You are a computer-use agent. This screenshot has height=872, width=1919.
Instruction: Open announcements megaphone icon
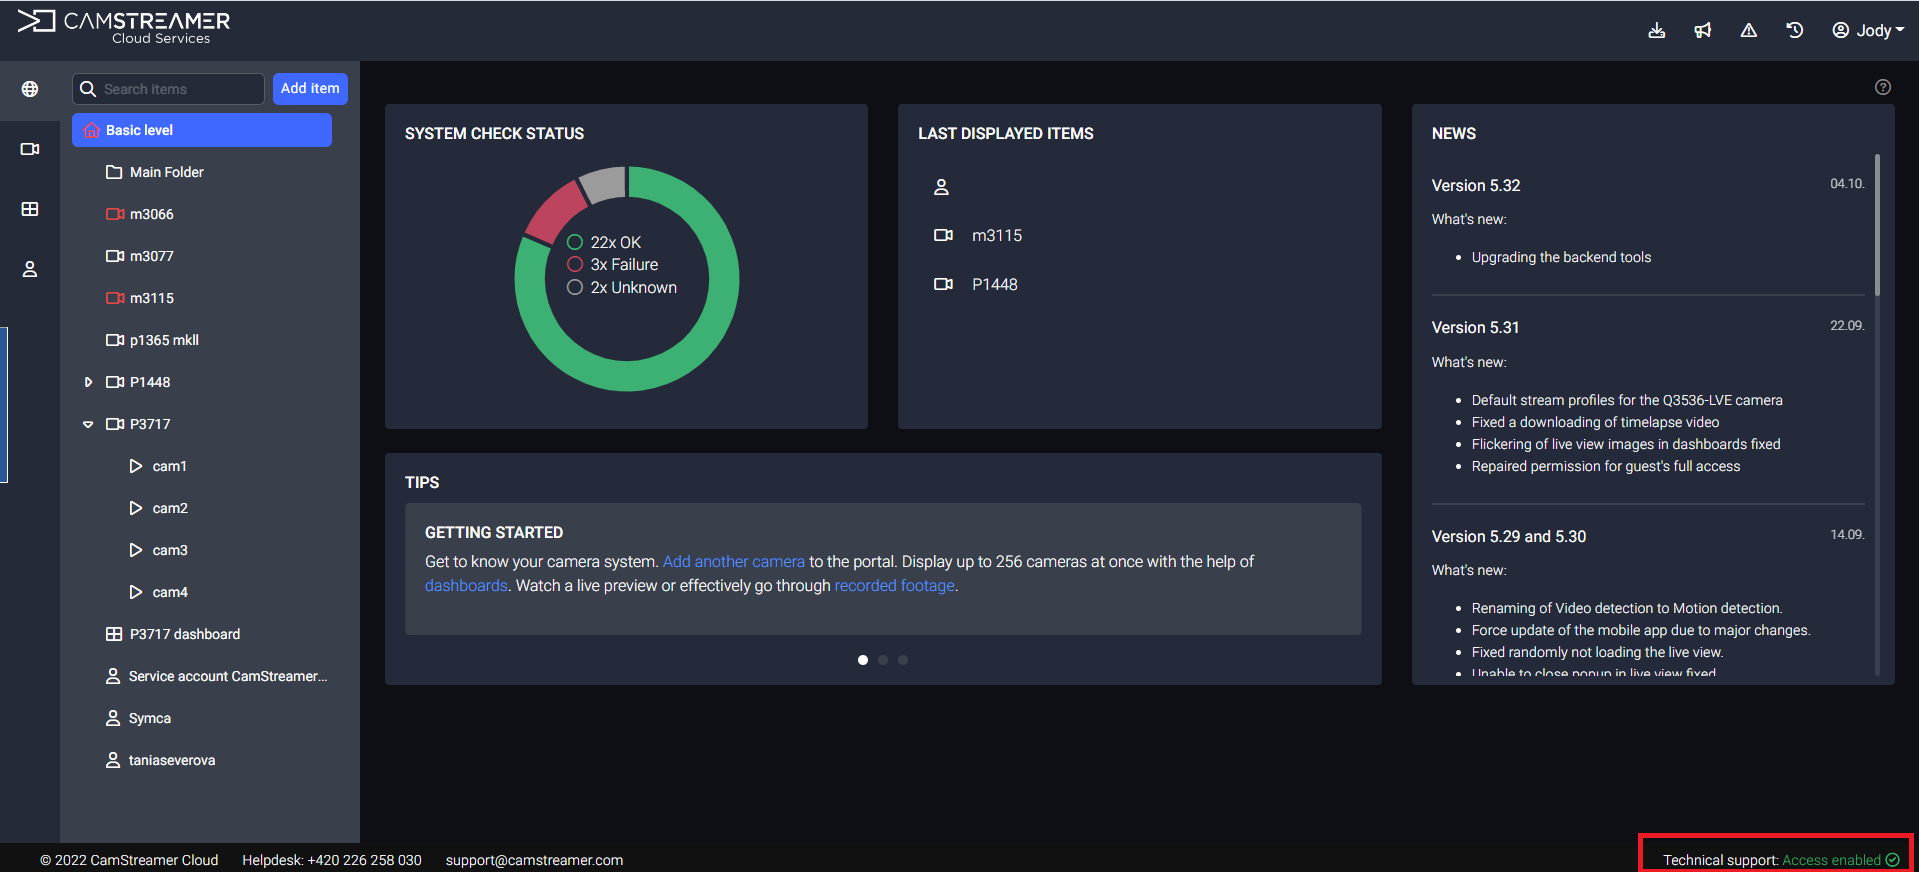1703,30
